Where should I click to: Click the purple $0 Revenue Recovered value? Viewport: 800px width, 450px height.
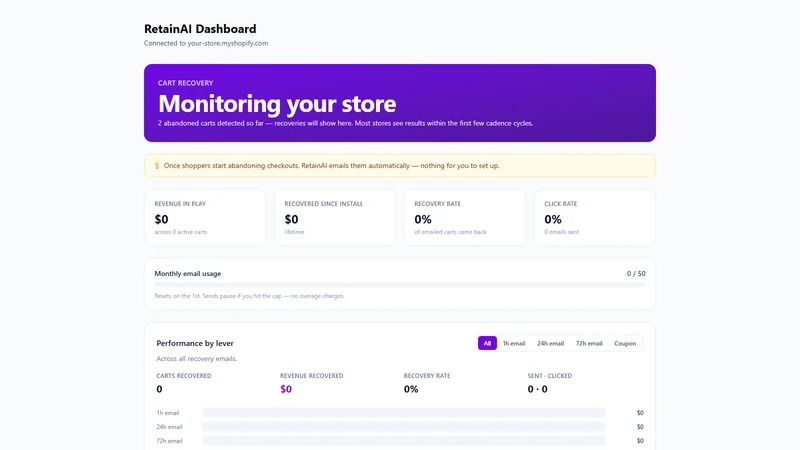pos(286,389)
